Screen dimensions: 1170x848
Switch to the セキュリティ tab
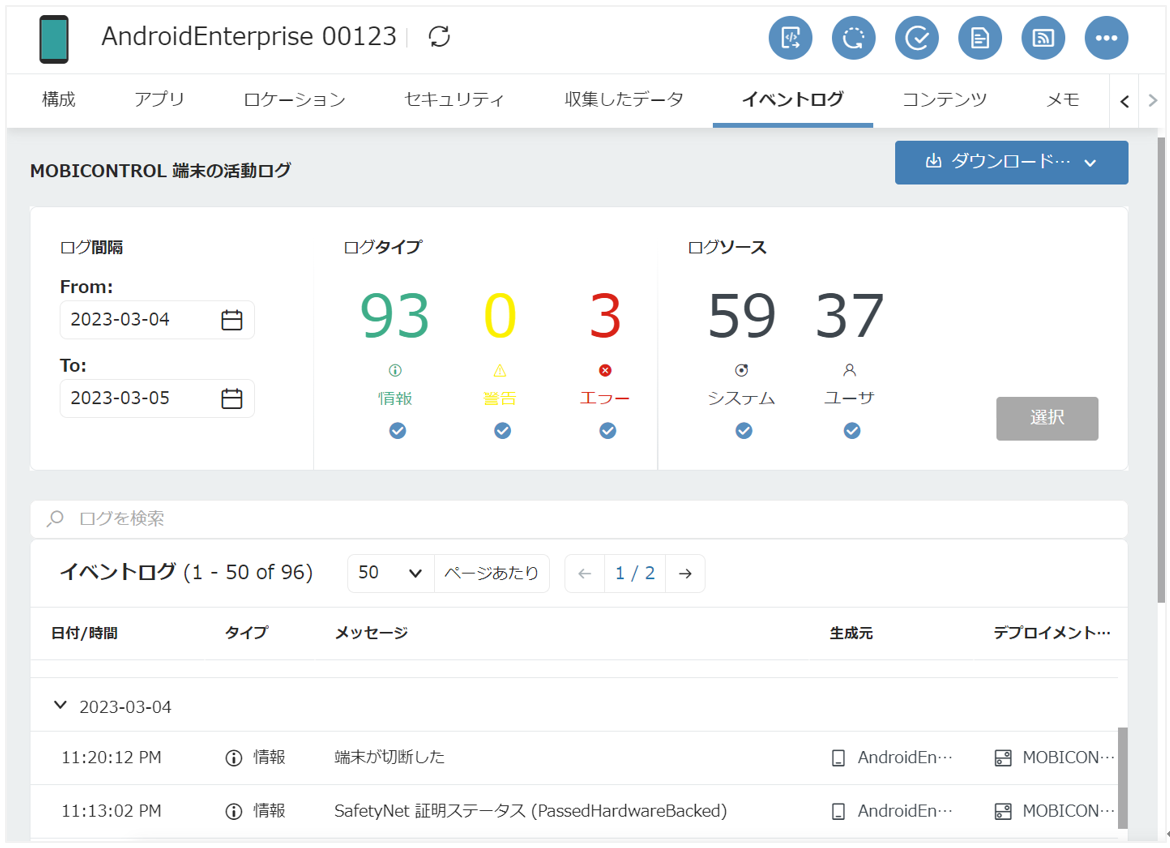point(454,99)
